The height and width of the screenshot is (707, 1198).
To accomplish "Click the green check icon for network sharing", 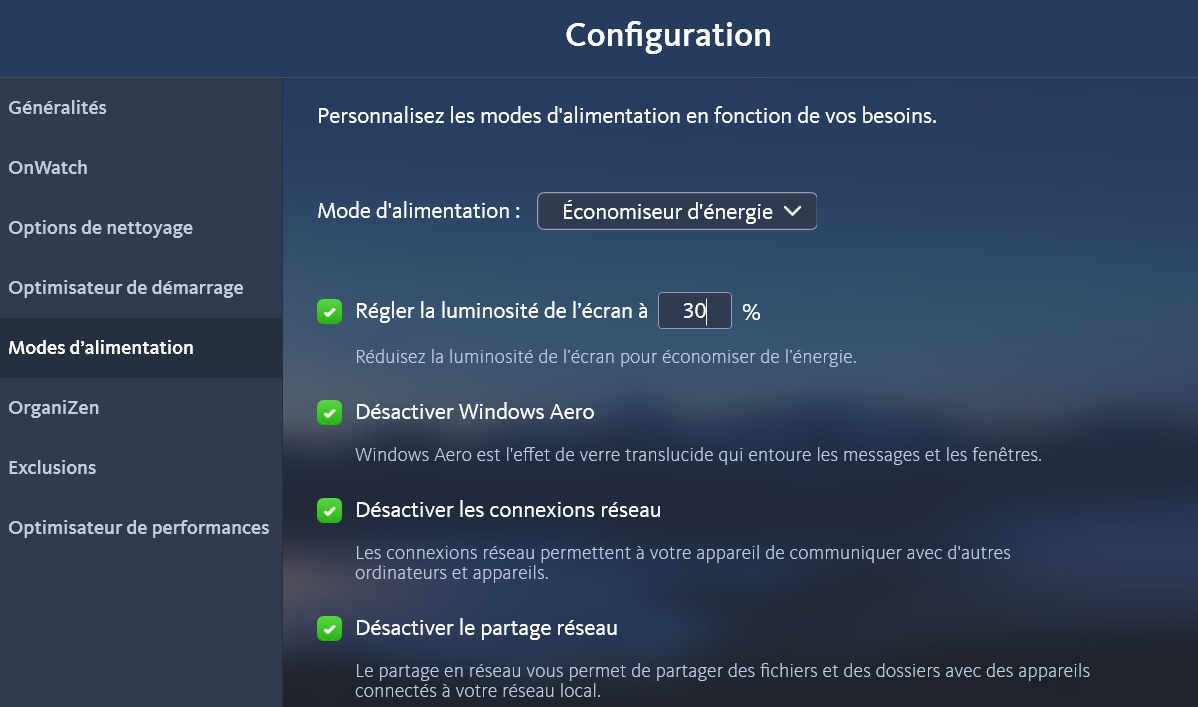I will click(x=329, y=628).
